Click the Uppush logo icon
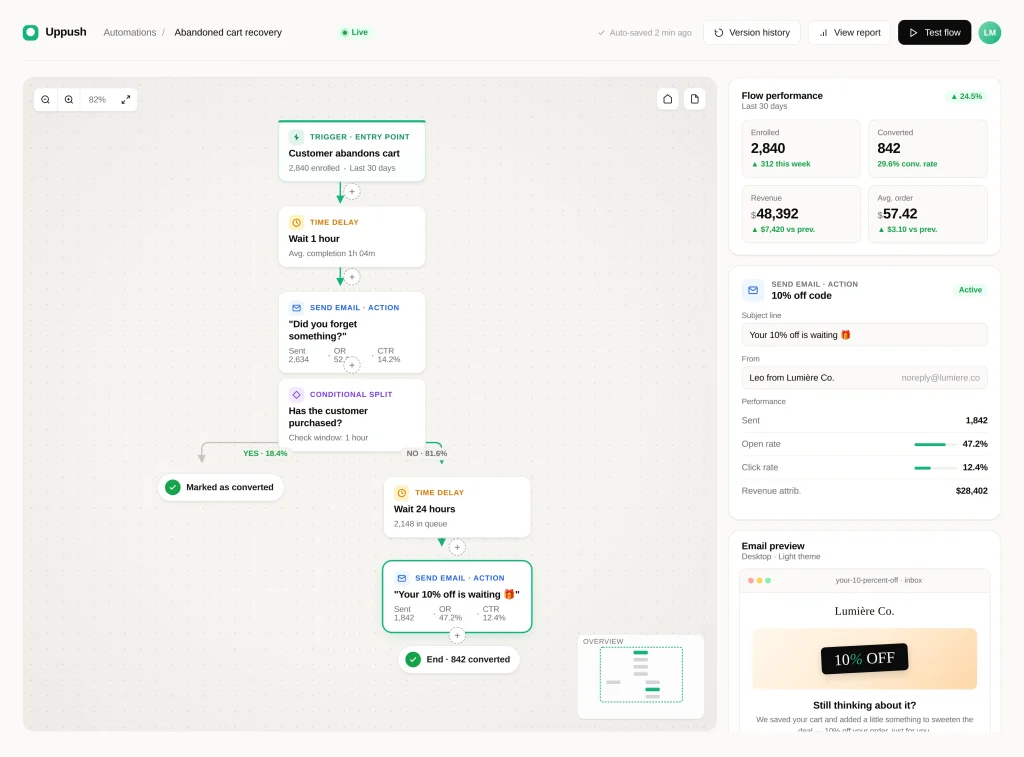1024x757 pixels. tap(30, 33)
